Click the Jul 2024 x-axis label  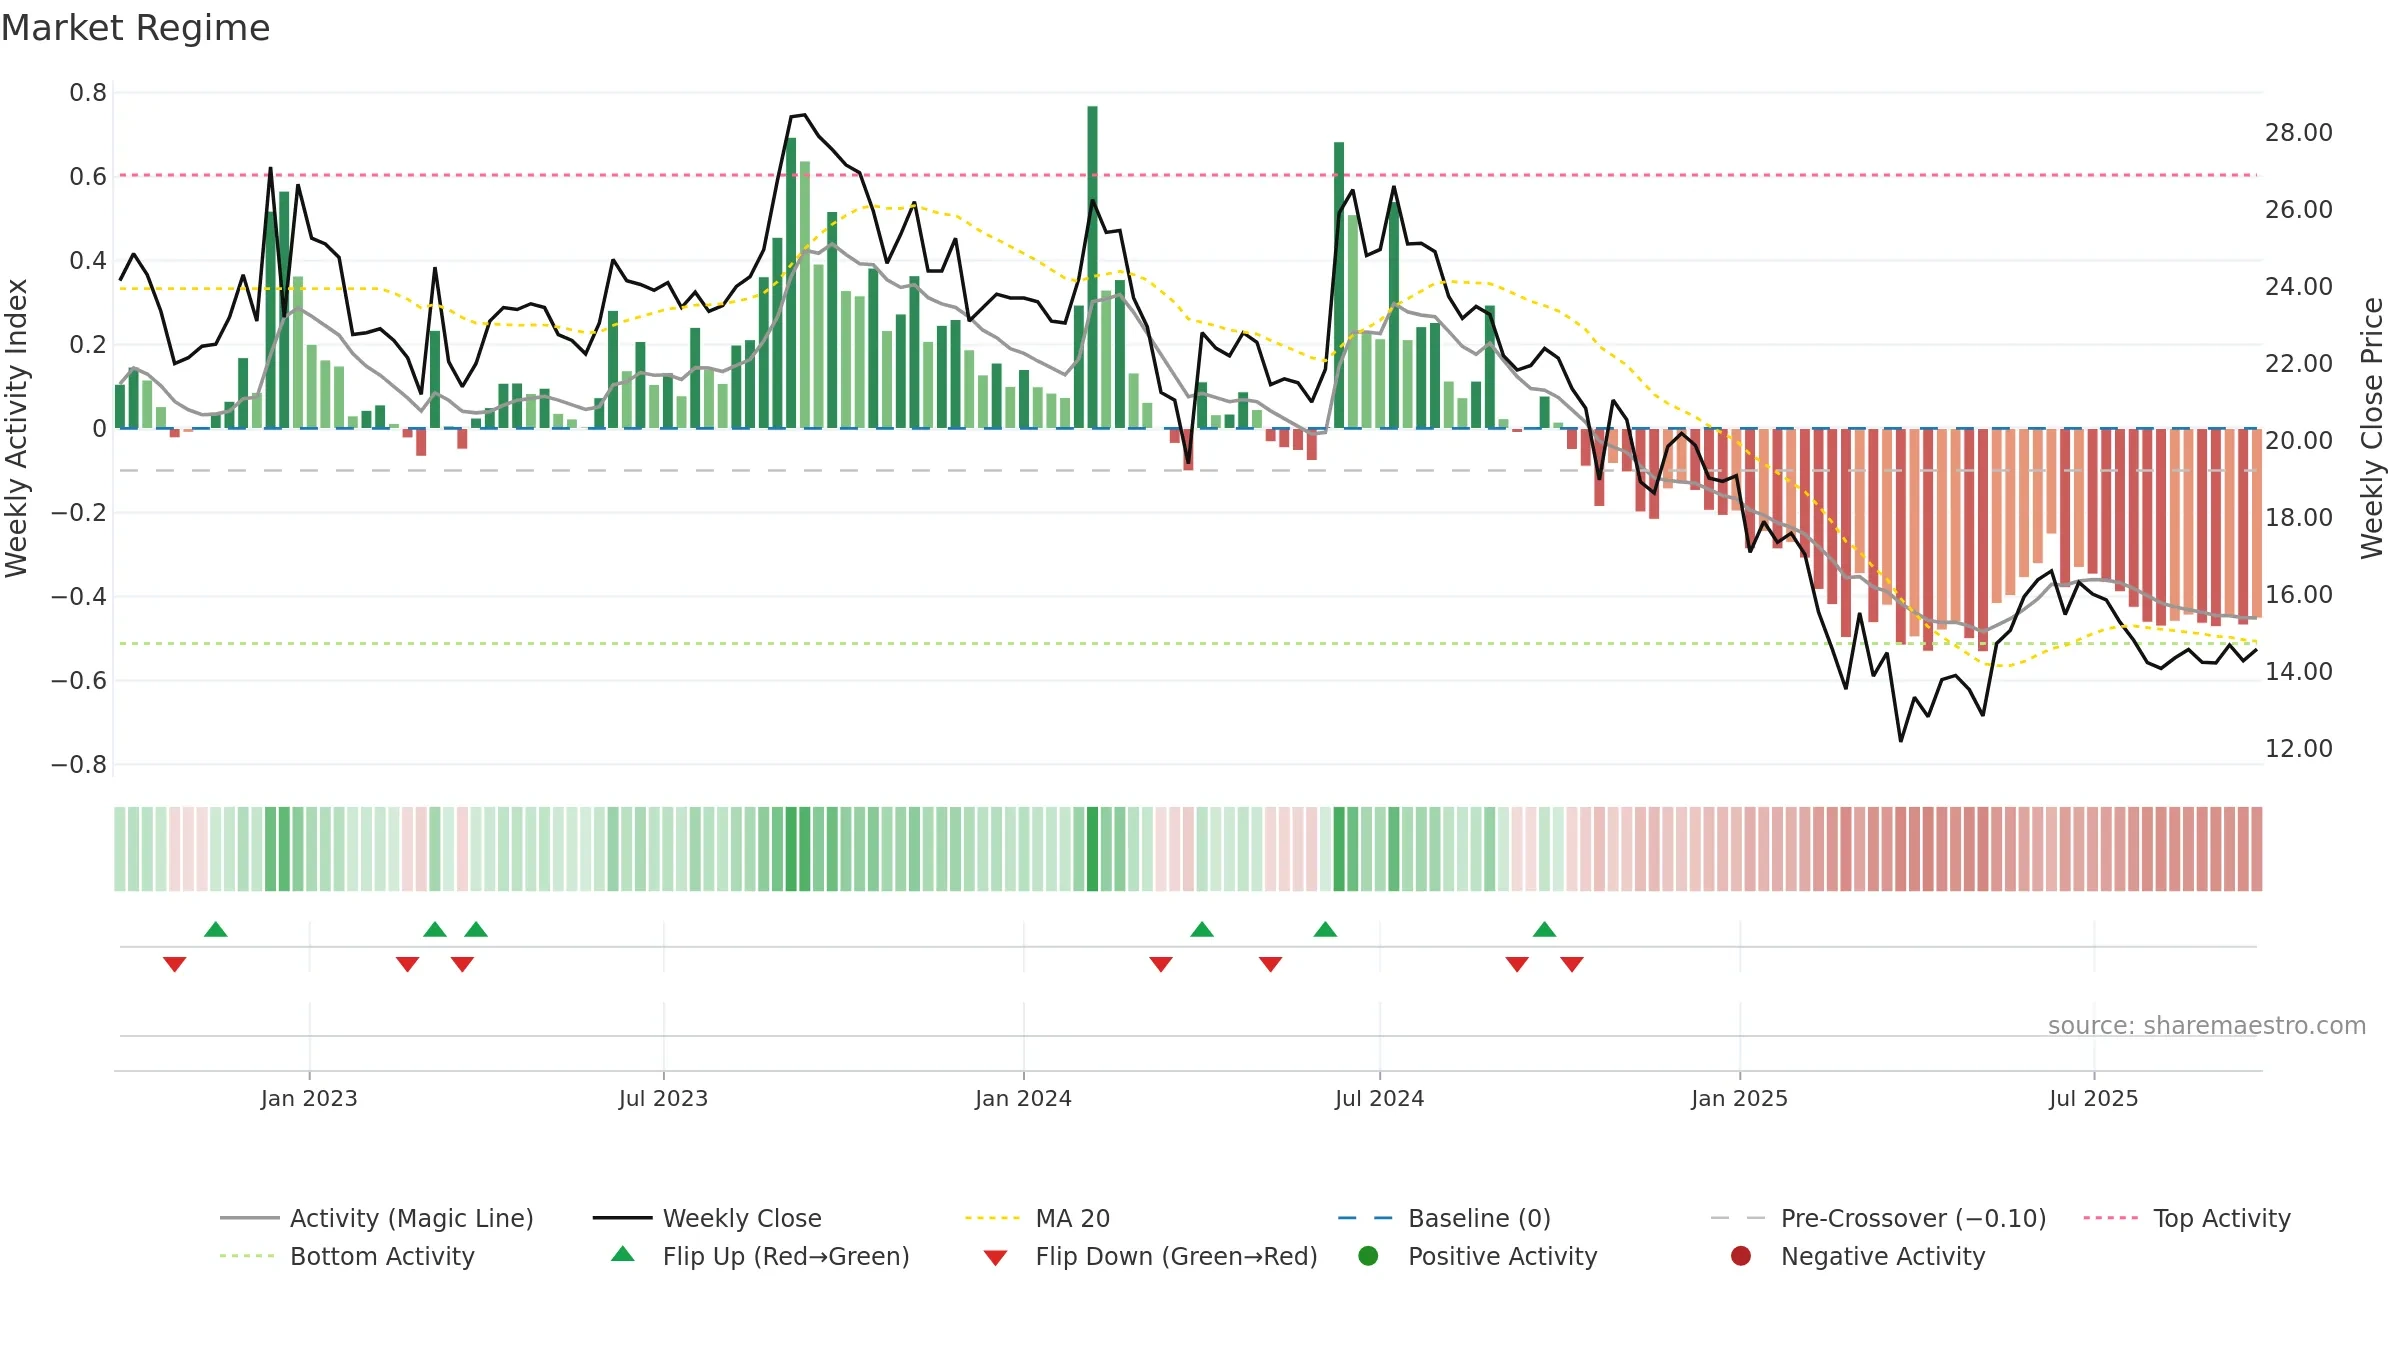click(1379, 1098)
